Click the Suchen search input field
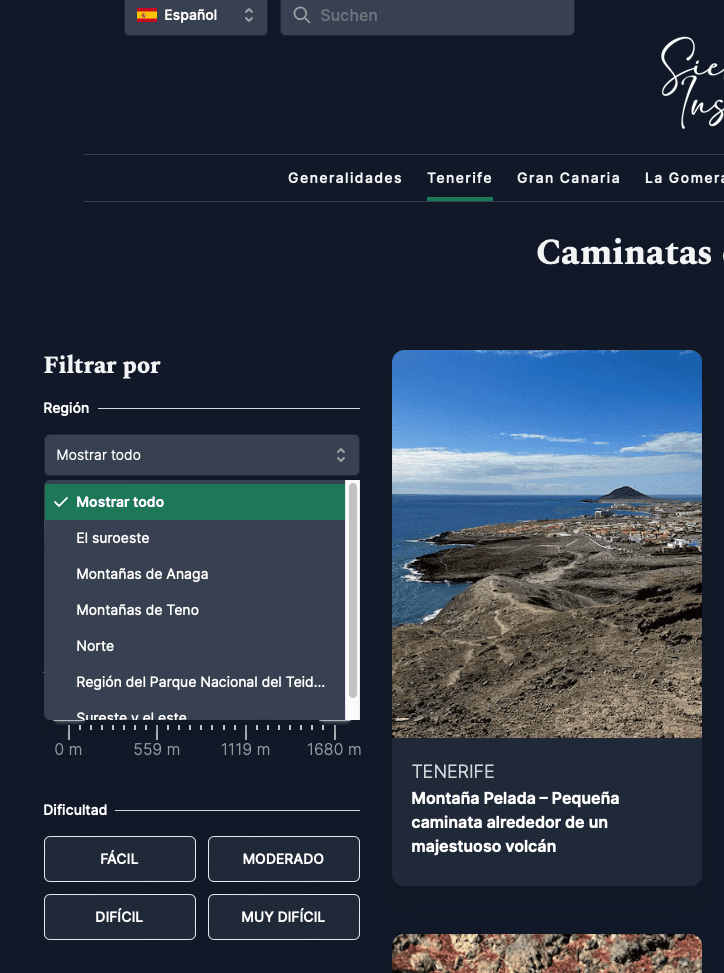 [x=440, y=16]
